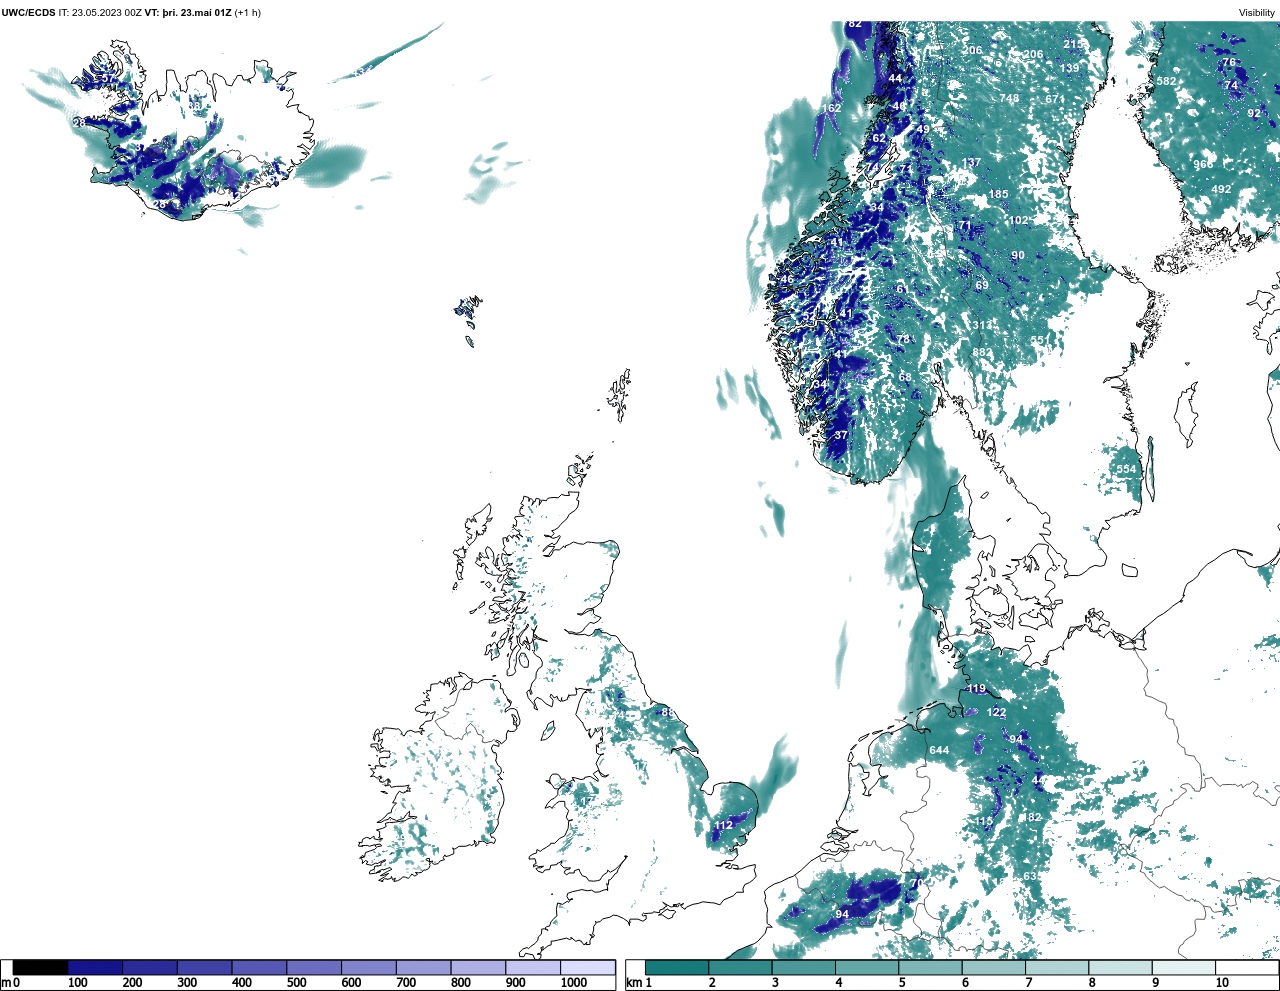The width and height of the screenshot is (1280, 991).
Task: Click the Visibility label in the header
Action: (1257, 13)
